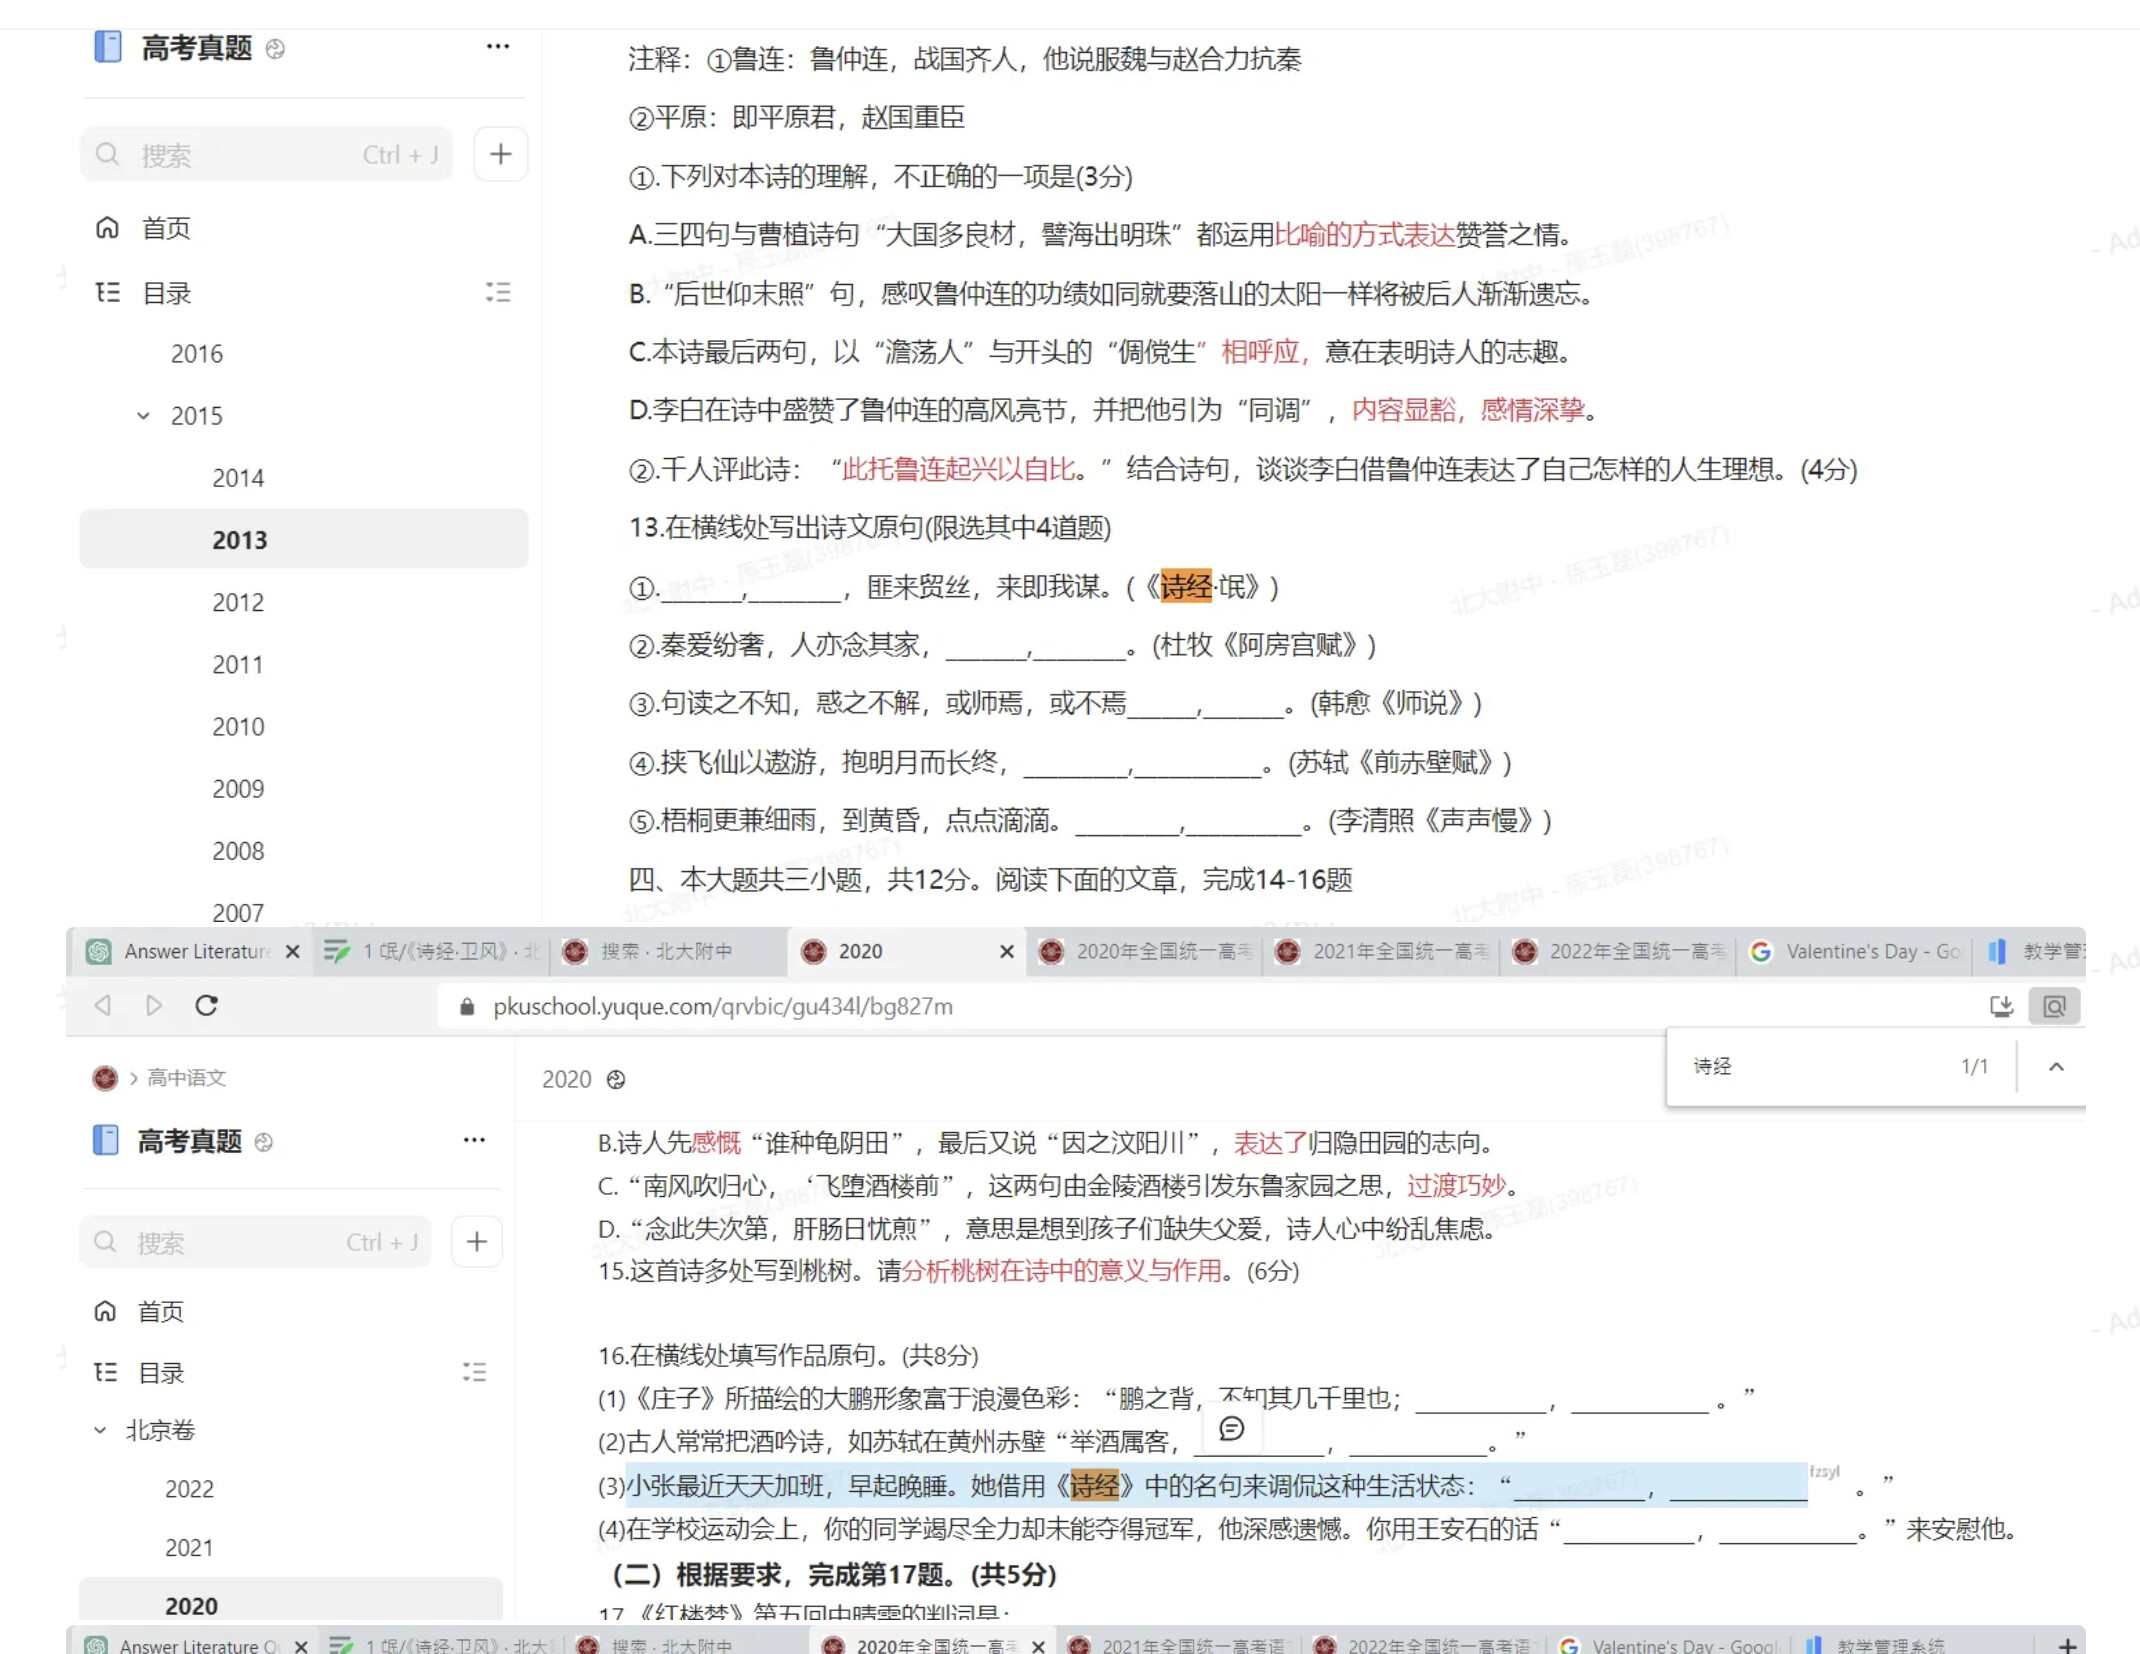Open the find-in-page icon near the address bar

[2054, 1006]
